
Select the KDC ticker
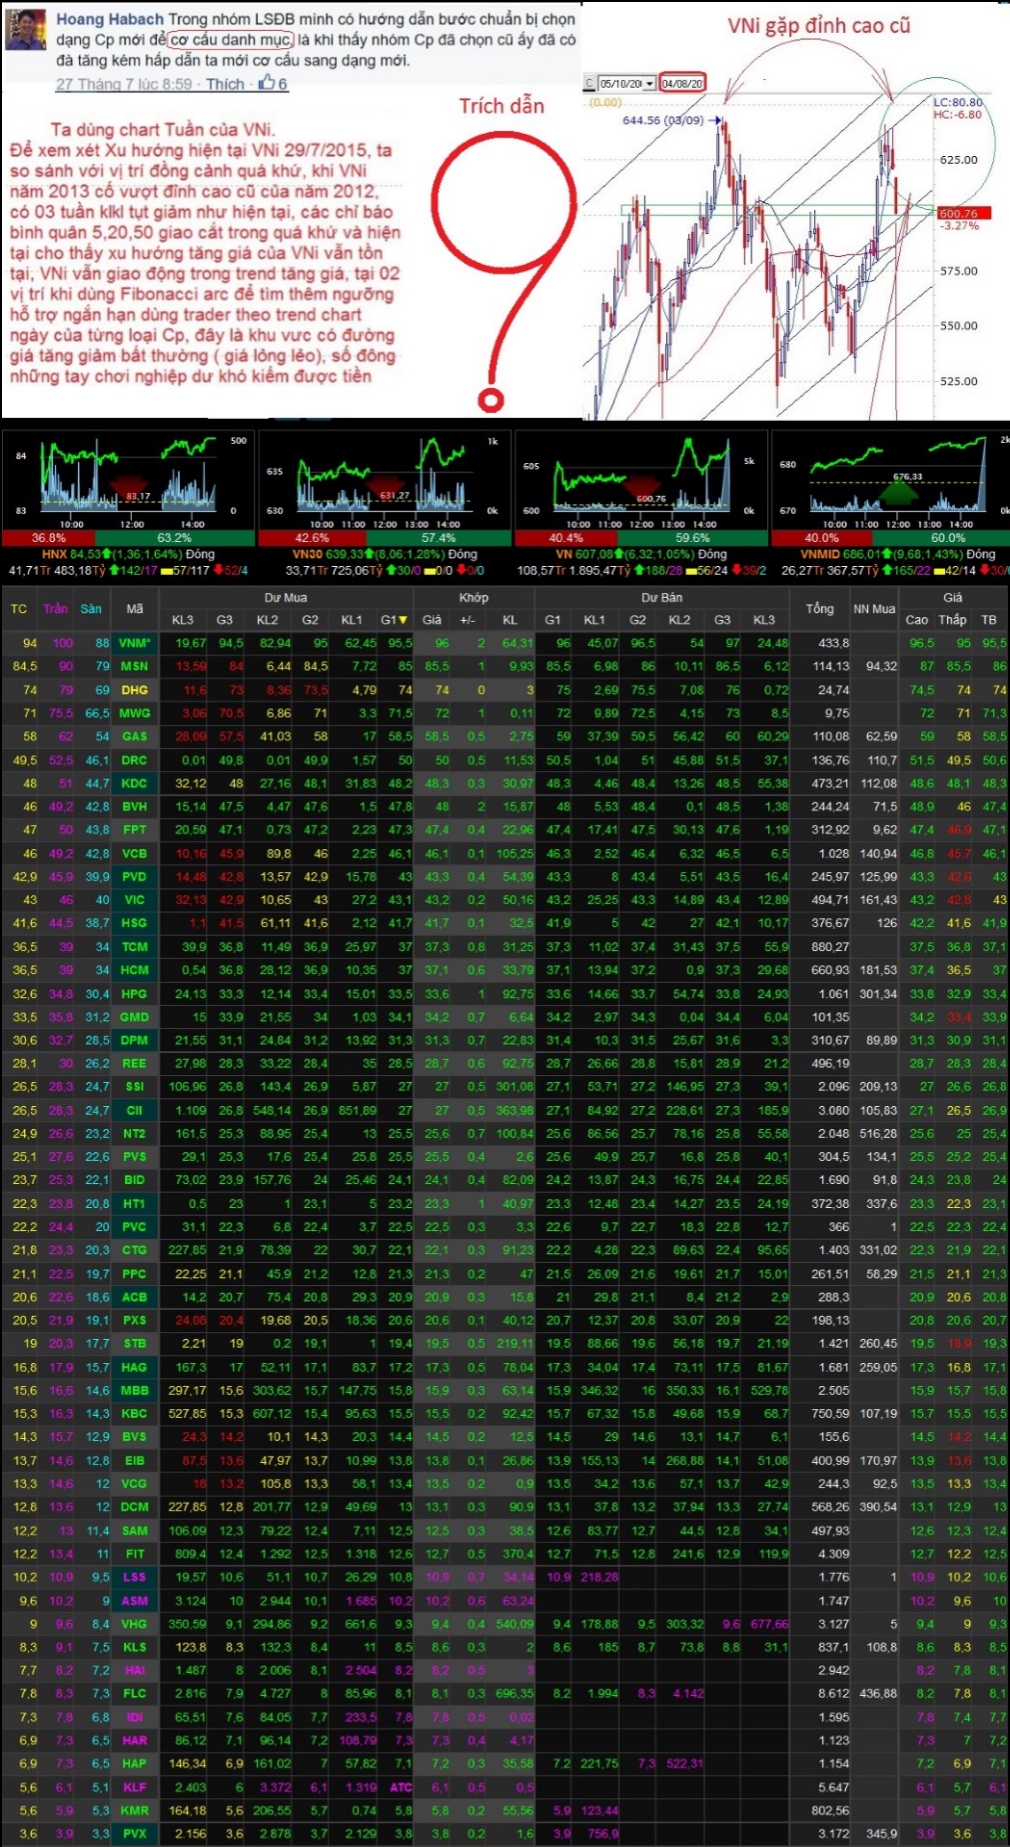(x=135, y=783)
